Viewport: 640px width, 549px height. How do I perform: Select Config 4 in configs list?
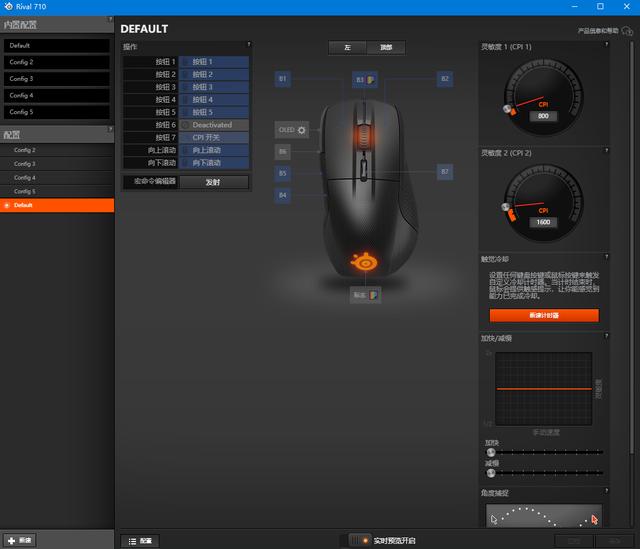click(57, 178)
